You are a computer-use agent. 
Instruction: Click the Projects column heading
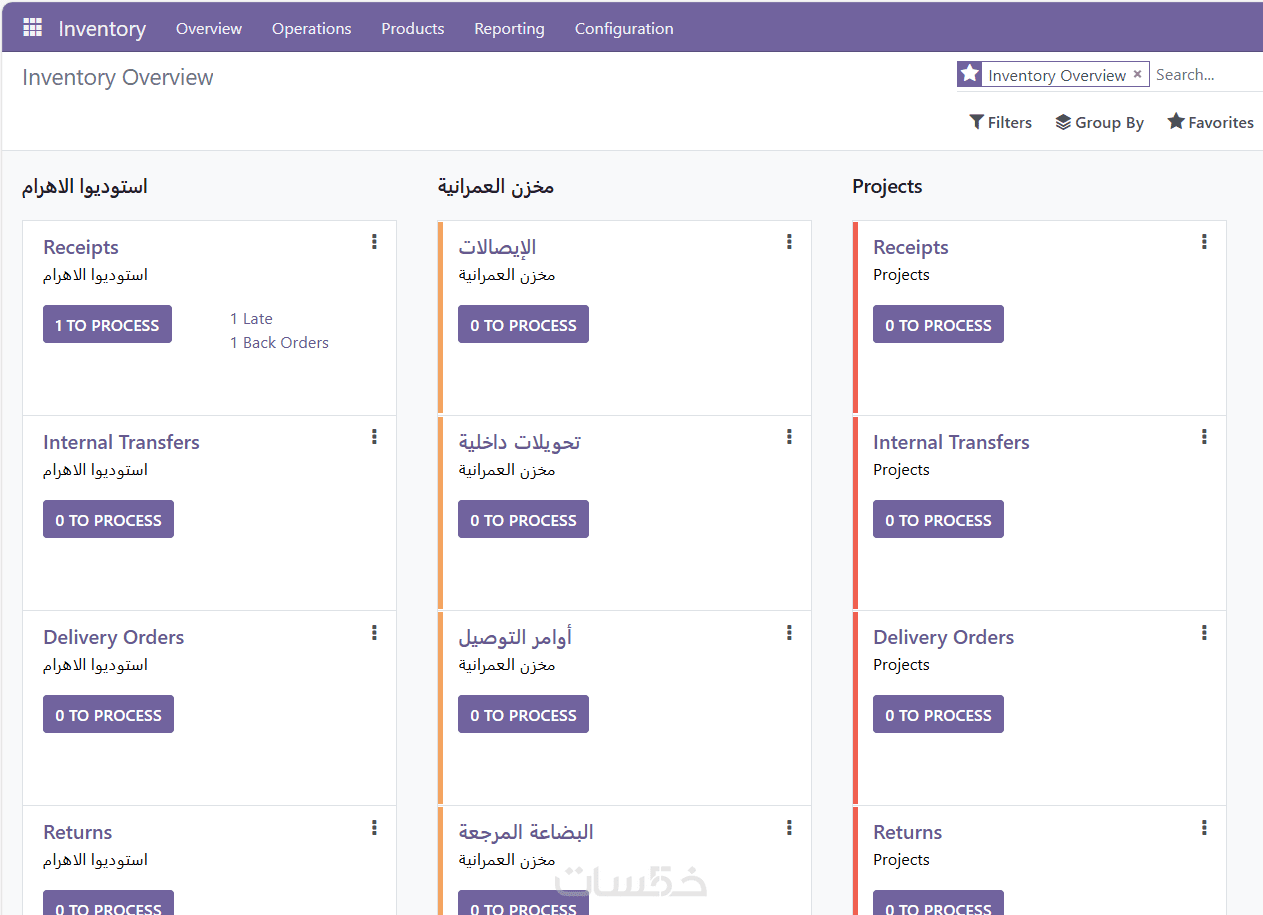887,187
